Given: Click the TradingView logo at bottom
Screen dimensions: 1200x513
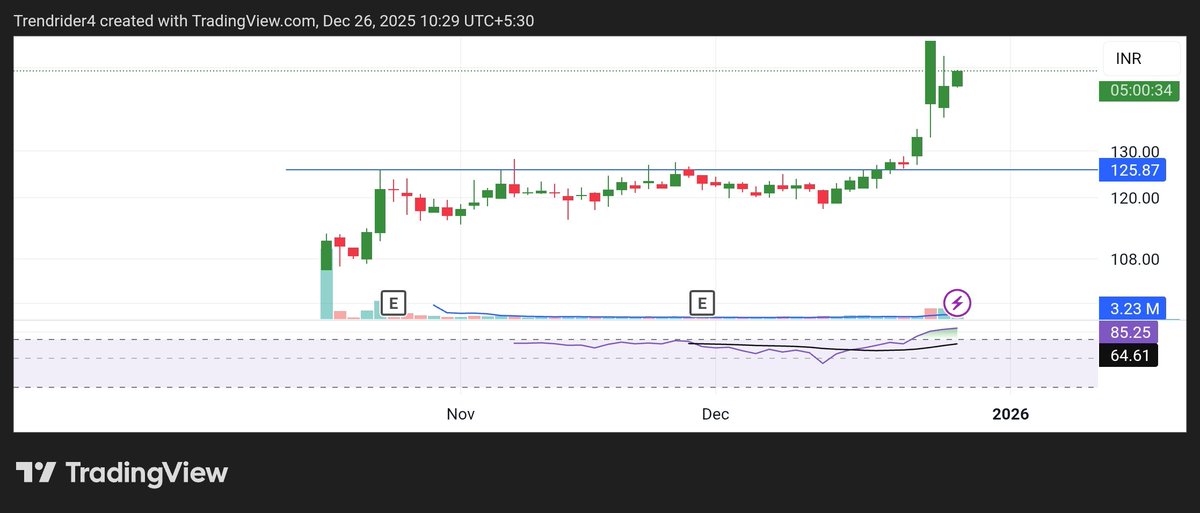Looking at the screenshot, I should [x=122, y=473].
